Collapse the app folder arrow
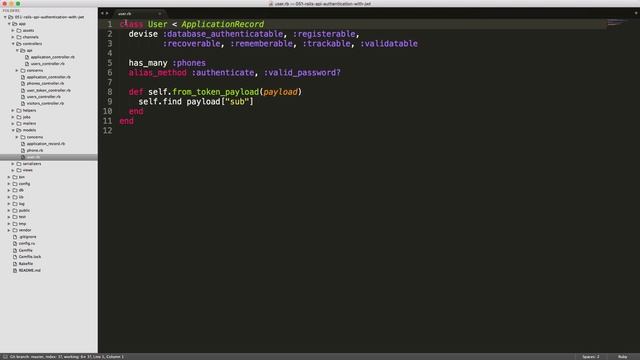 9,24
